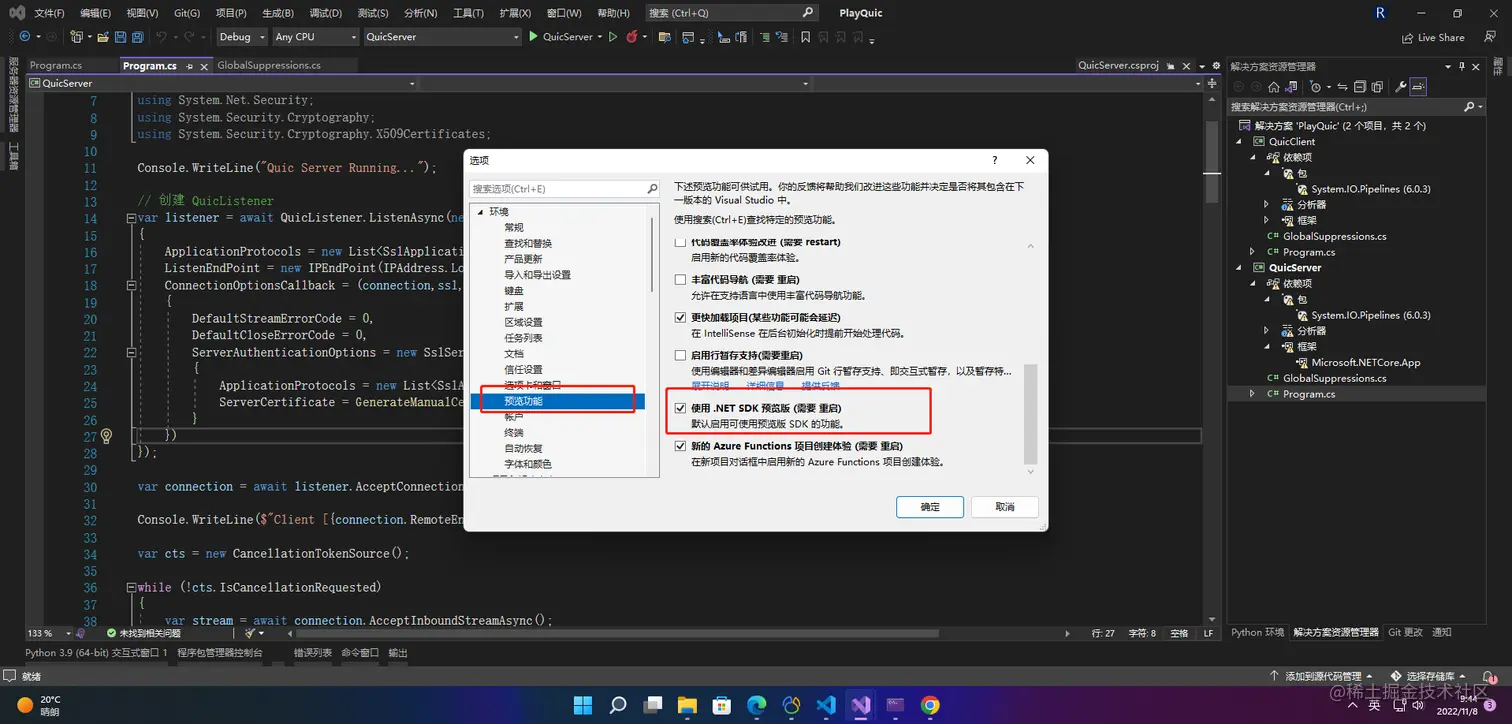Start debugging QuicServer with green play button

[x=532, y=36]
